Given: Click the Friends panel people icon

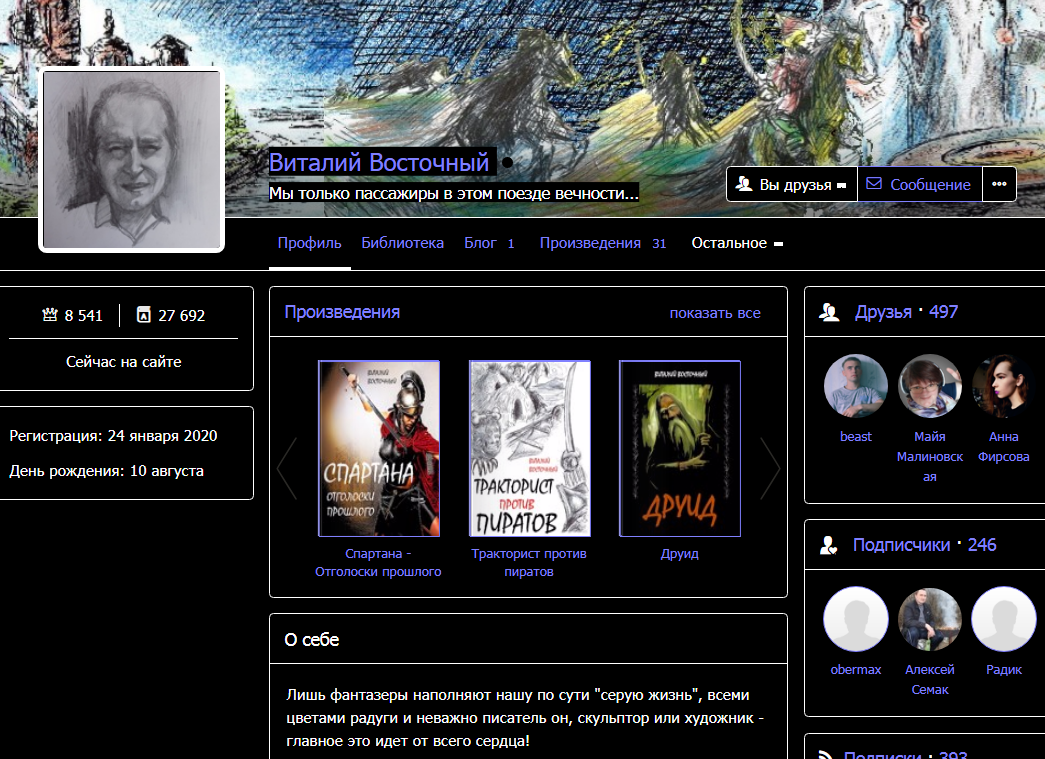Looking at the screenshot, I should tap(829, 312).
